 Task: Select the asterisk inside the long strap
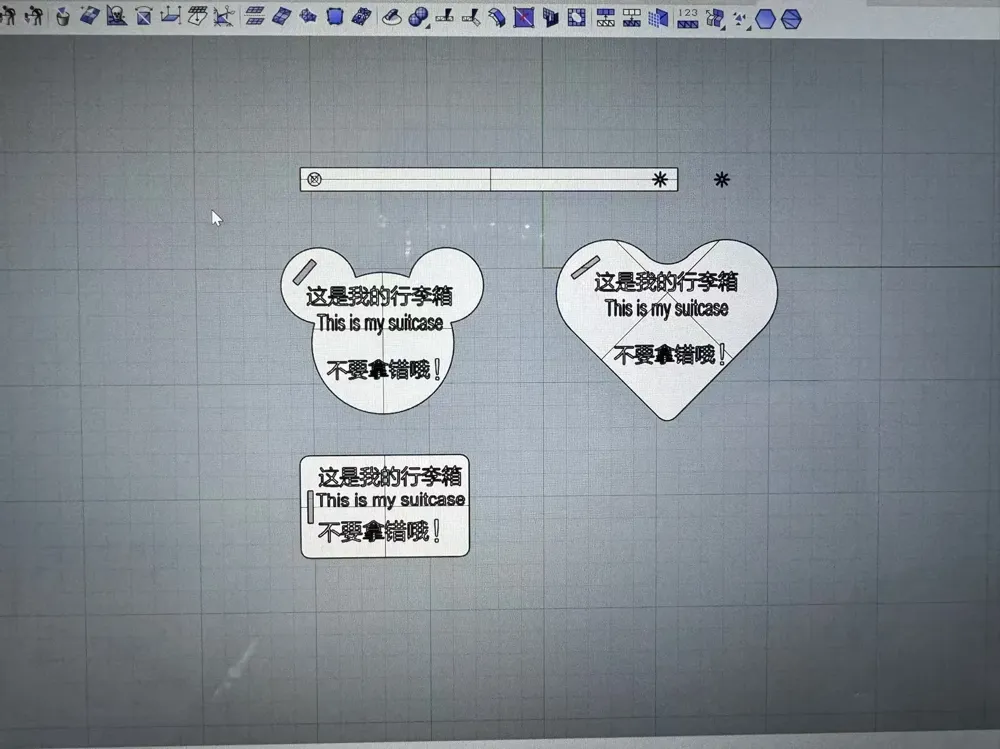660,179
